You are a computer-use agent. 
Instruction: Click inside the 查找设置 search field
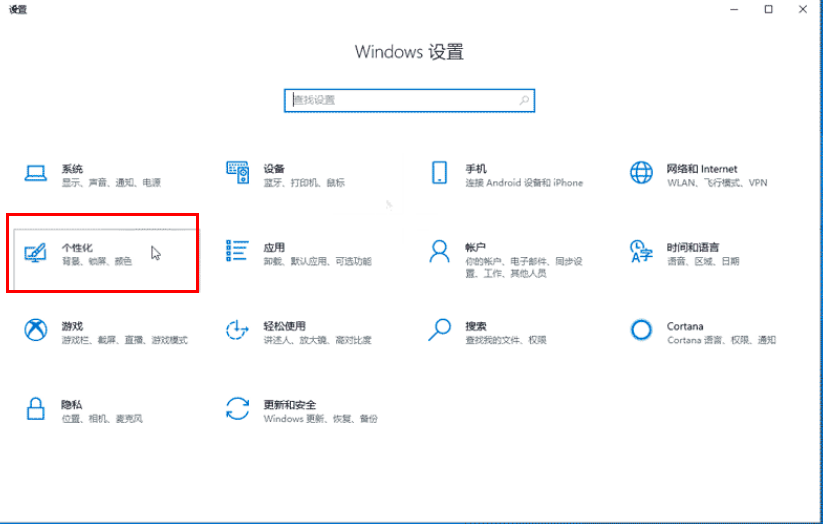coord(400,100)
